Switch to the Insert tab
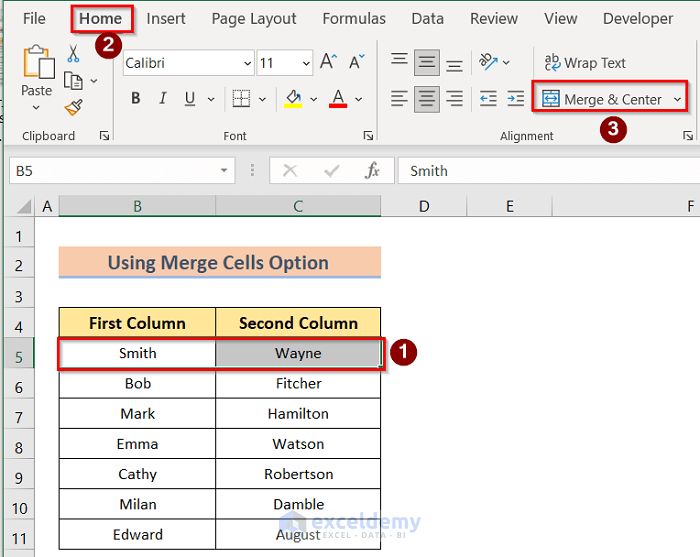 (166, 18)
